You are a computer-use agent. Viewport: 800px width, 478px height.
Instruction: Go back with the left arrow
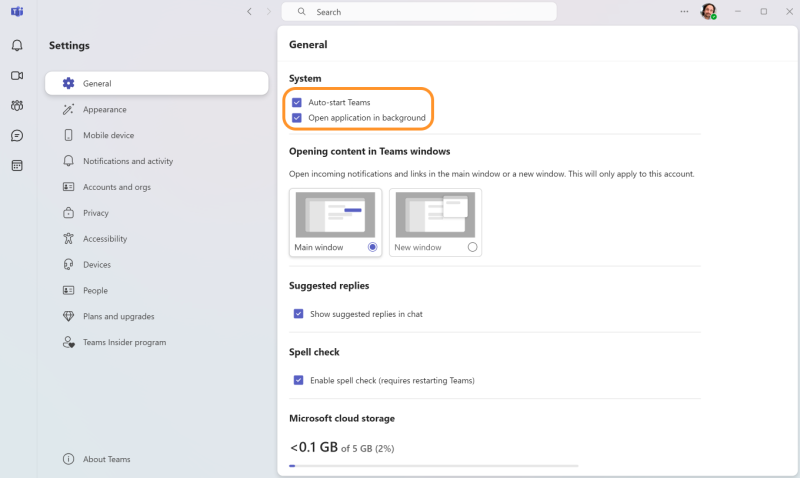(x=249, y=11)
